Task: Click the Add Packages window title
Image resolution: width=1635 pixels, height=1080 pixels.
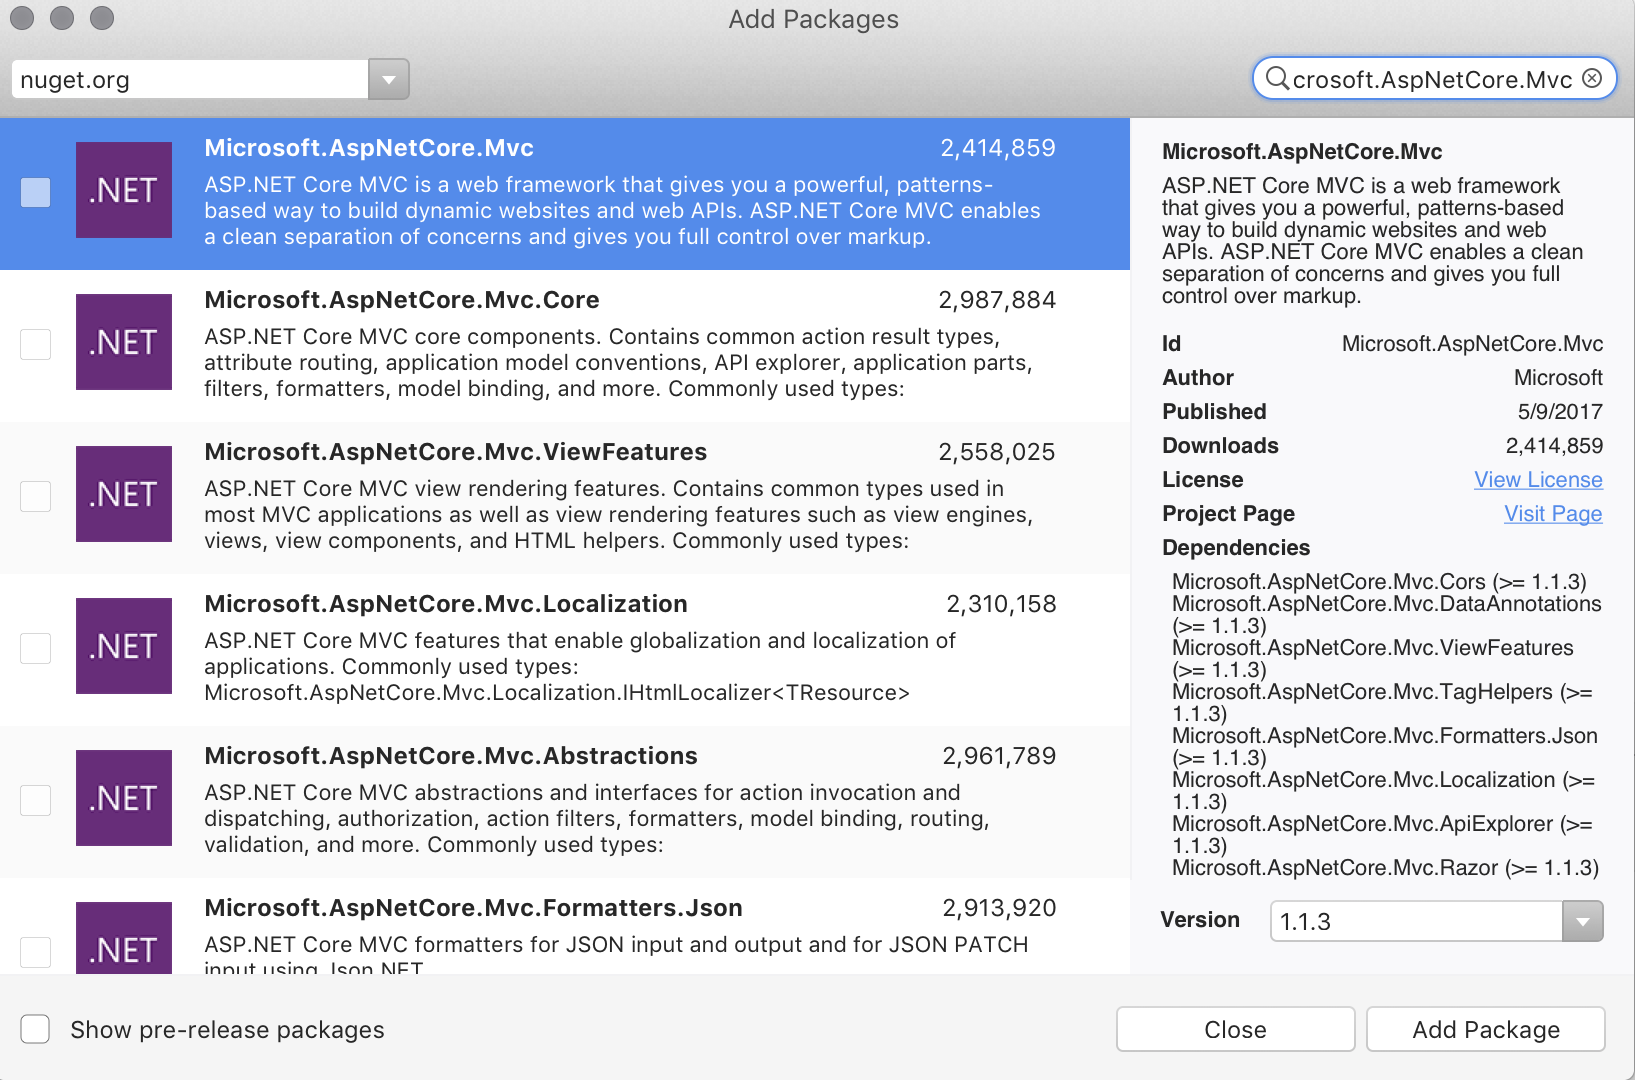Action: pos(813,19)
